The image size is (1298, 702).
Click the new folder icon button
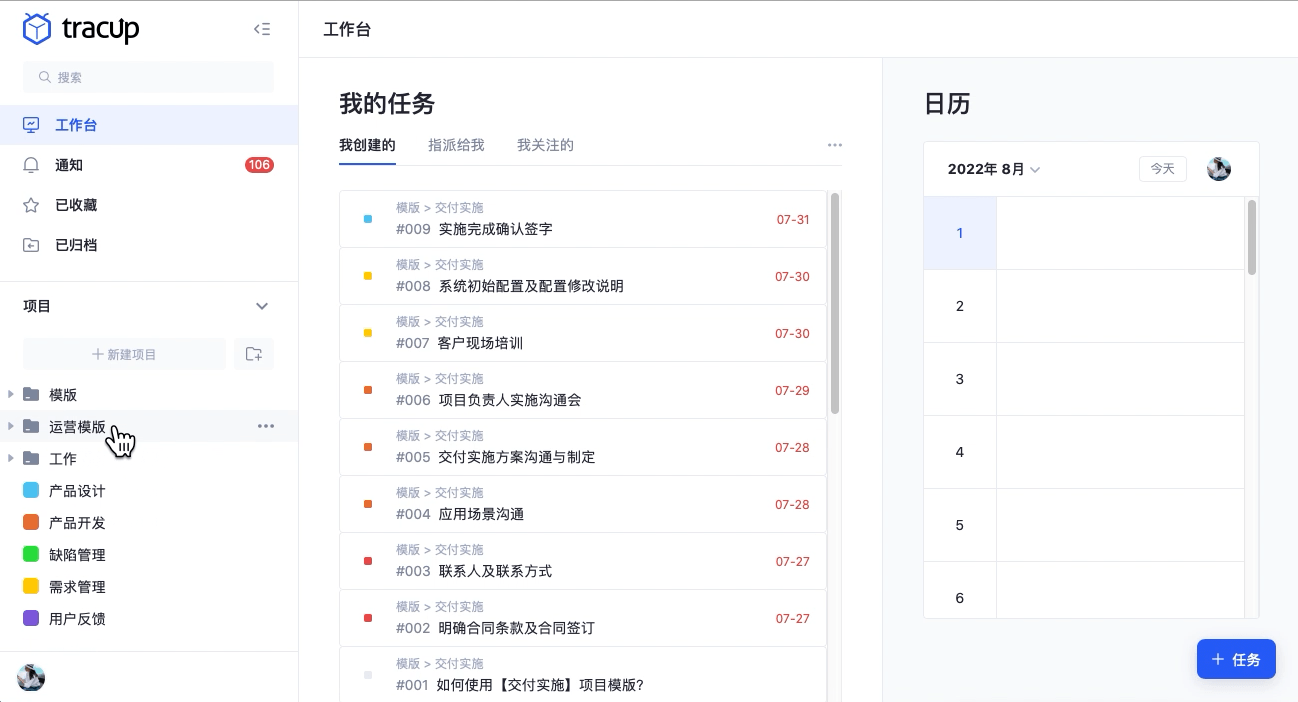click(x=254, y=354)
